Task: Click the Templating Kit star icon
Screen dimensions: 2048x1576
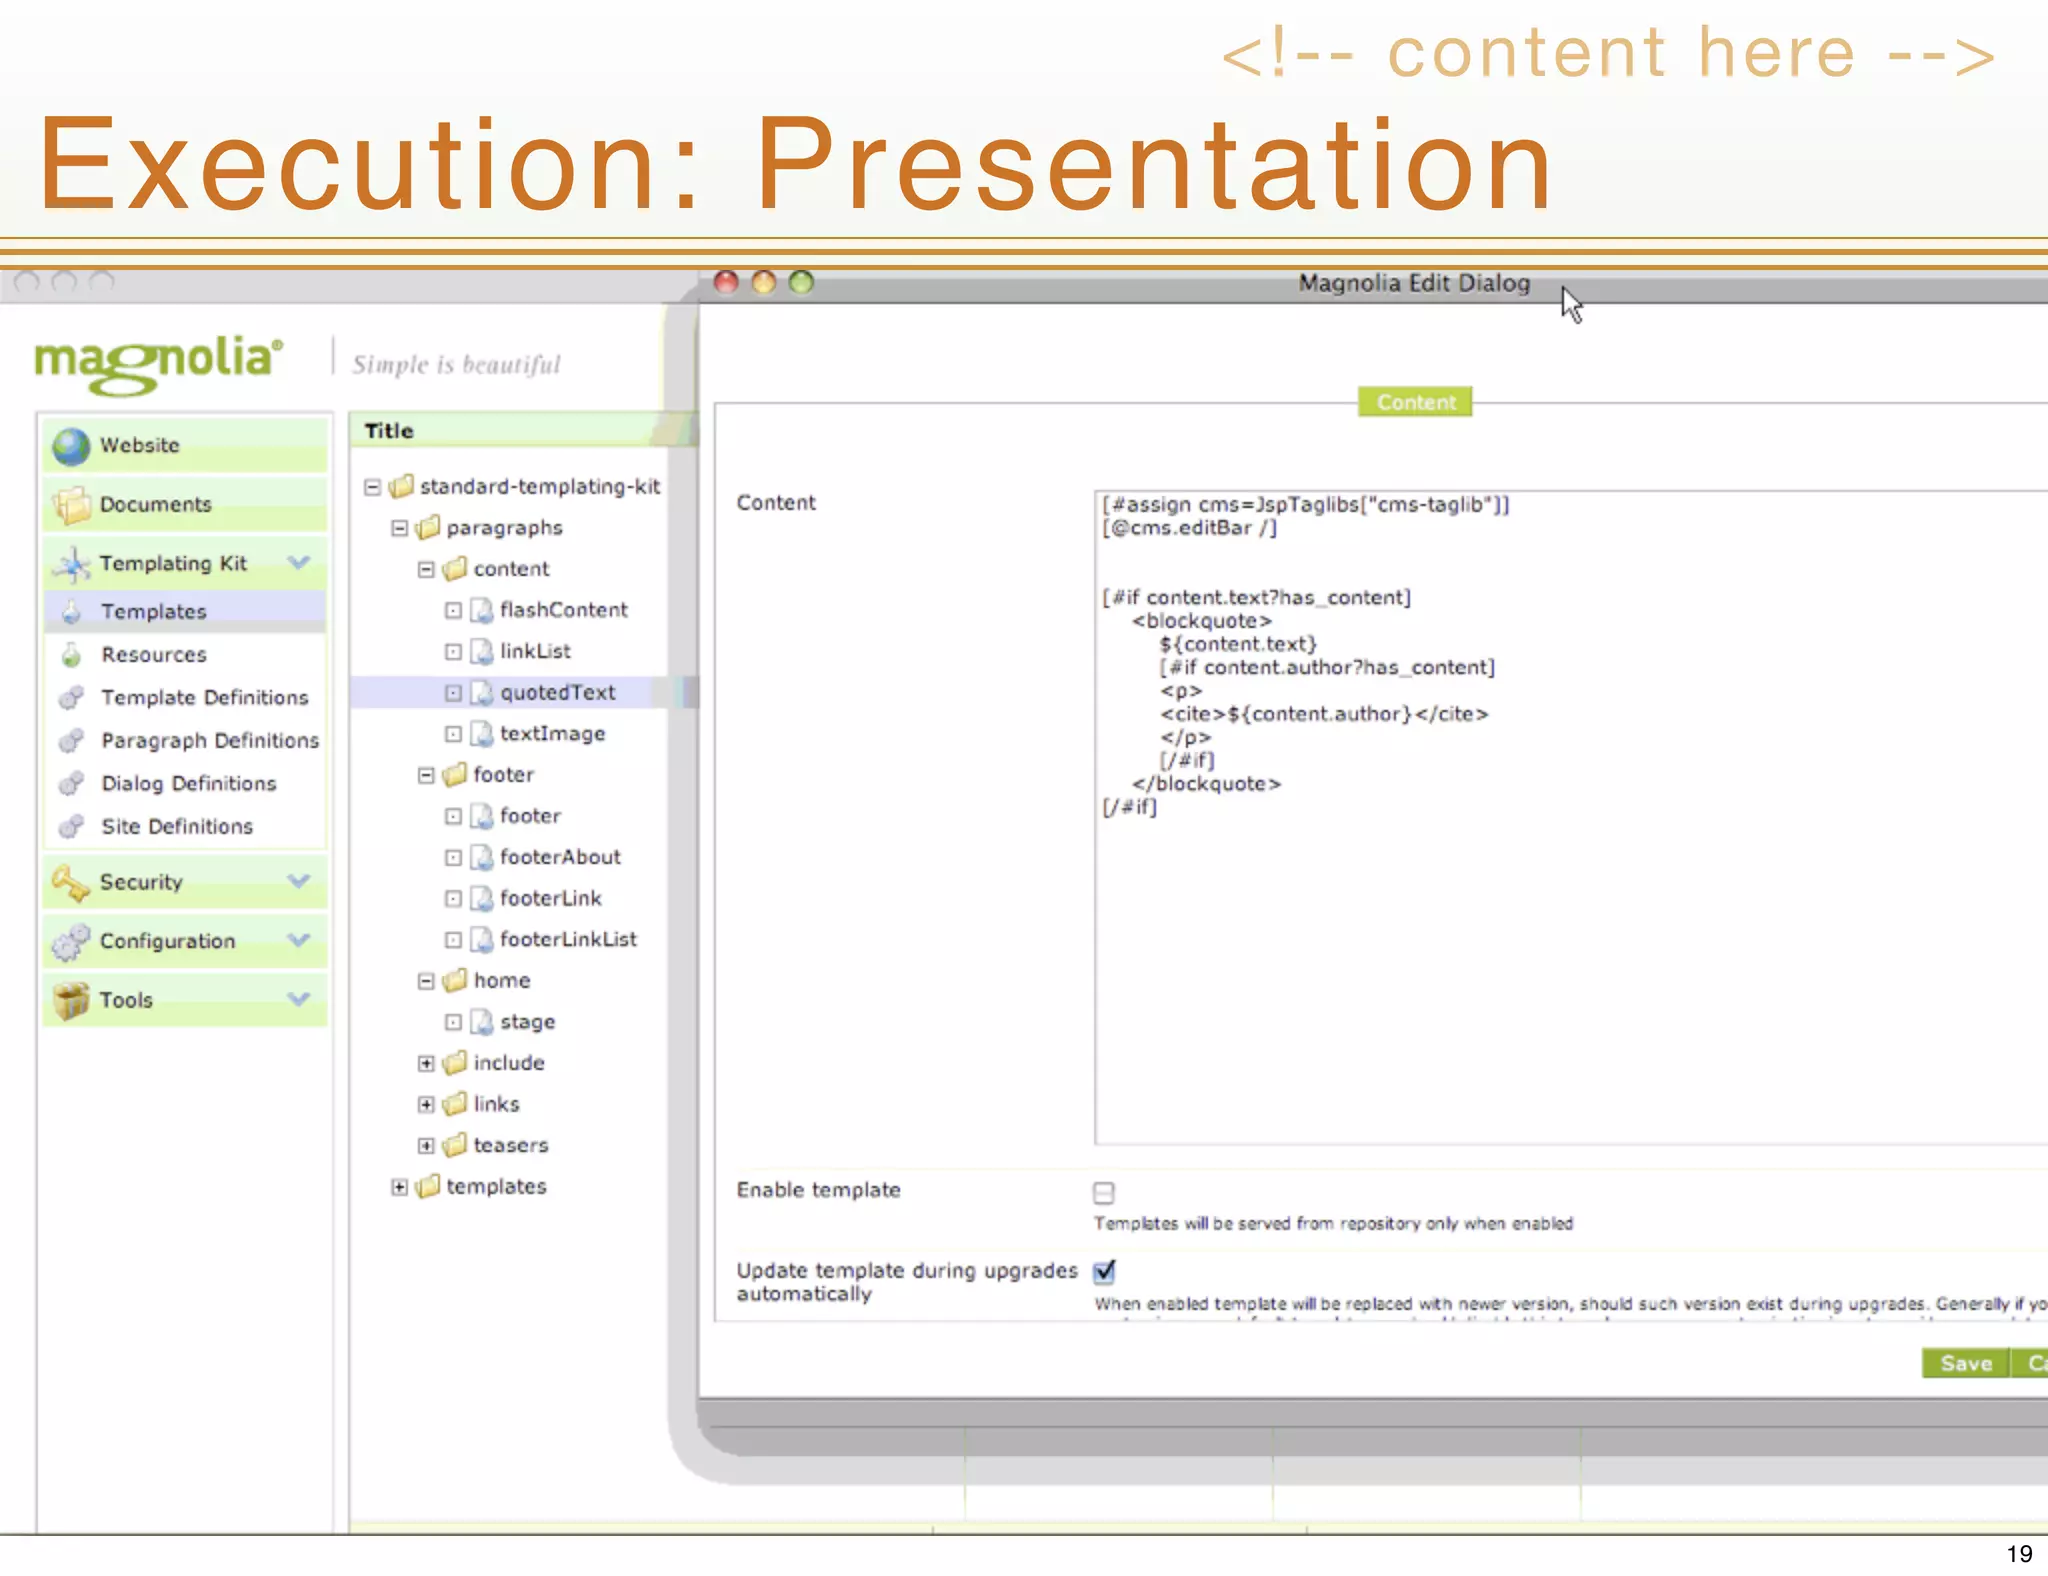Action: (x=72, y=564)
